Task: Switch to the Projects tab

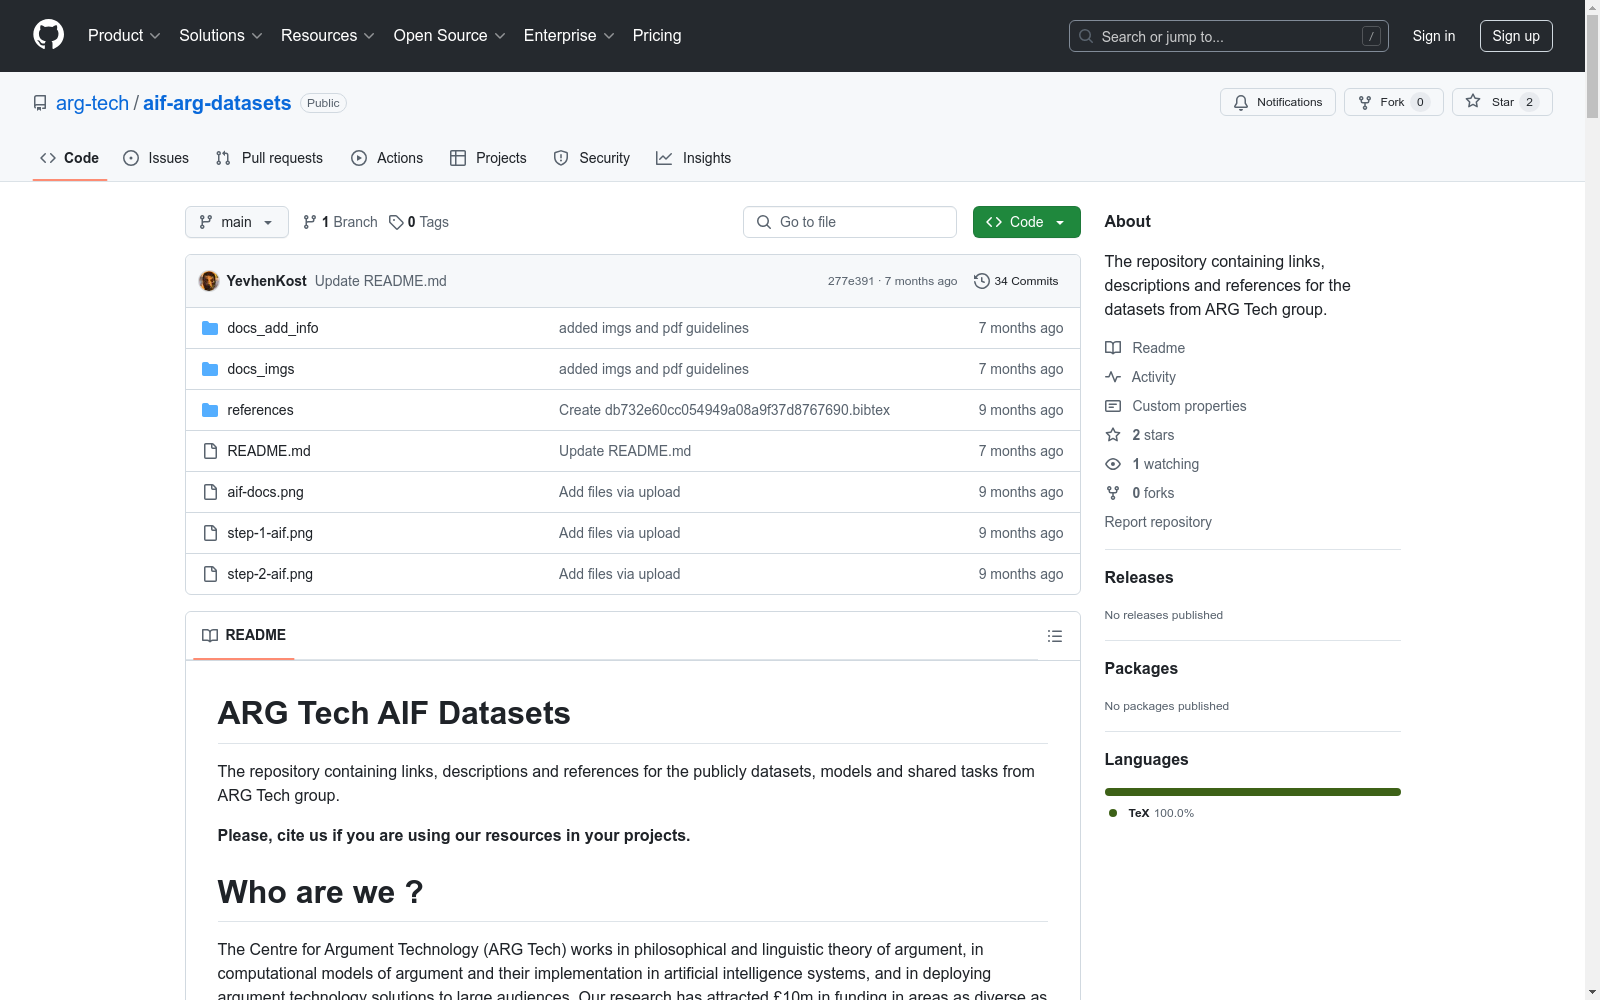Action: coord(488,158)
